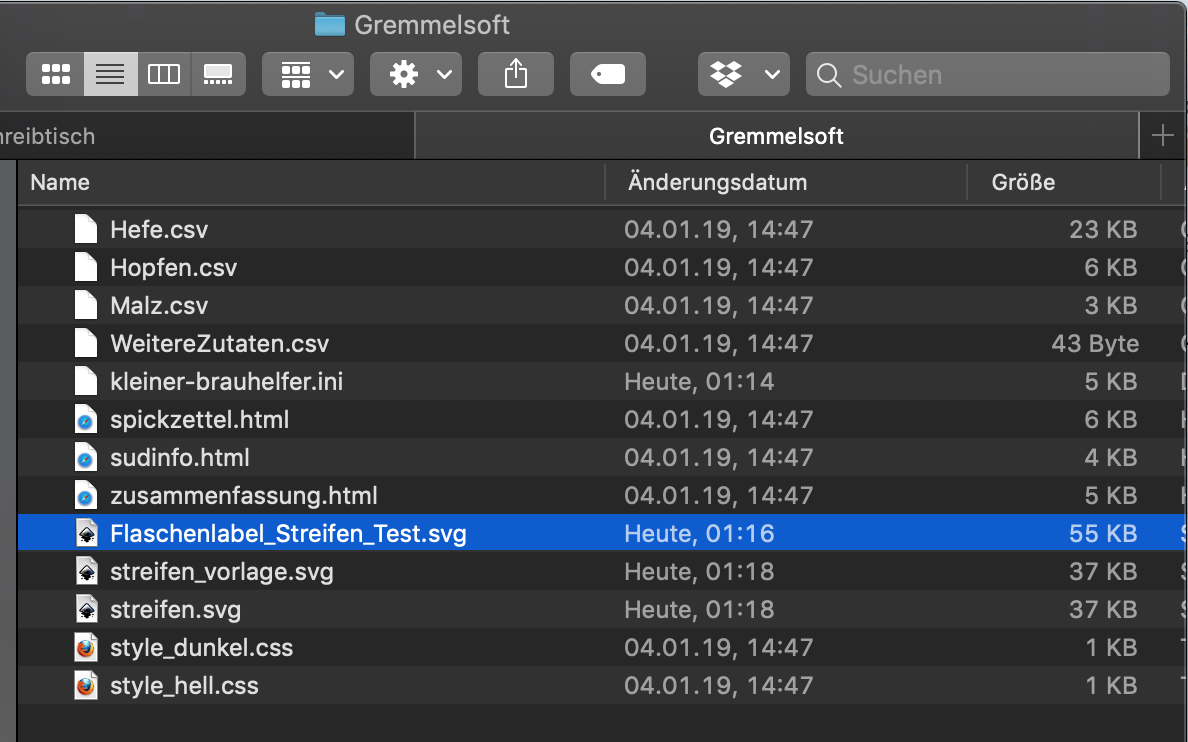Click the streifen_vorlage.svg Inkscape icon
Viewport: 1188px width, 742px height.
pos(87,572)
